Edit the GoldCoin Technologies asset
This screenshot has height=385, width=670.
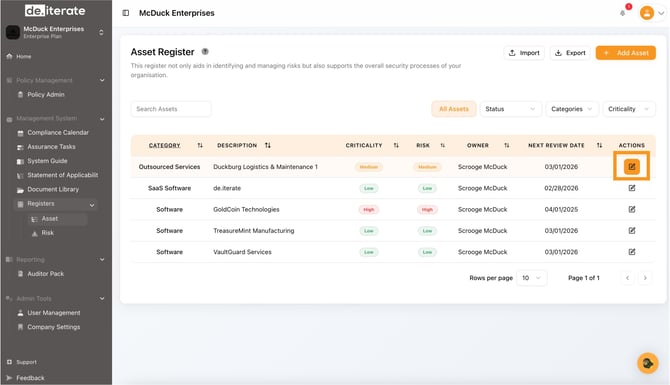(632, 209)
